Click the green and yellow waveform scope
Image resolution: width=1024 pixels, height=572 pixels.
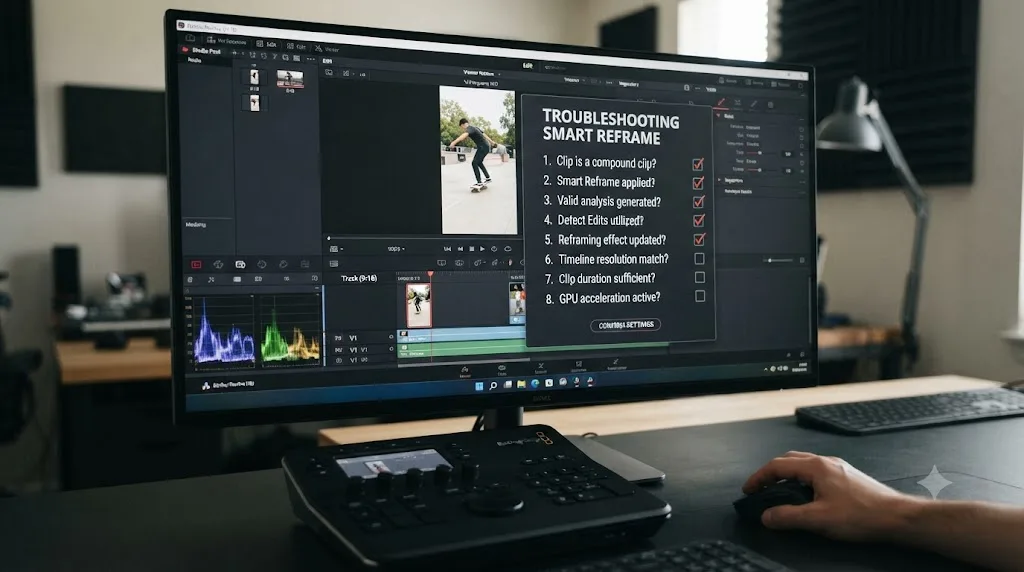pos(291,328)
